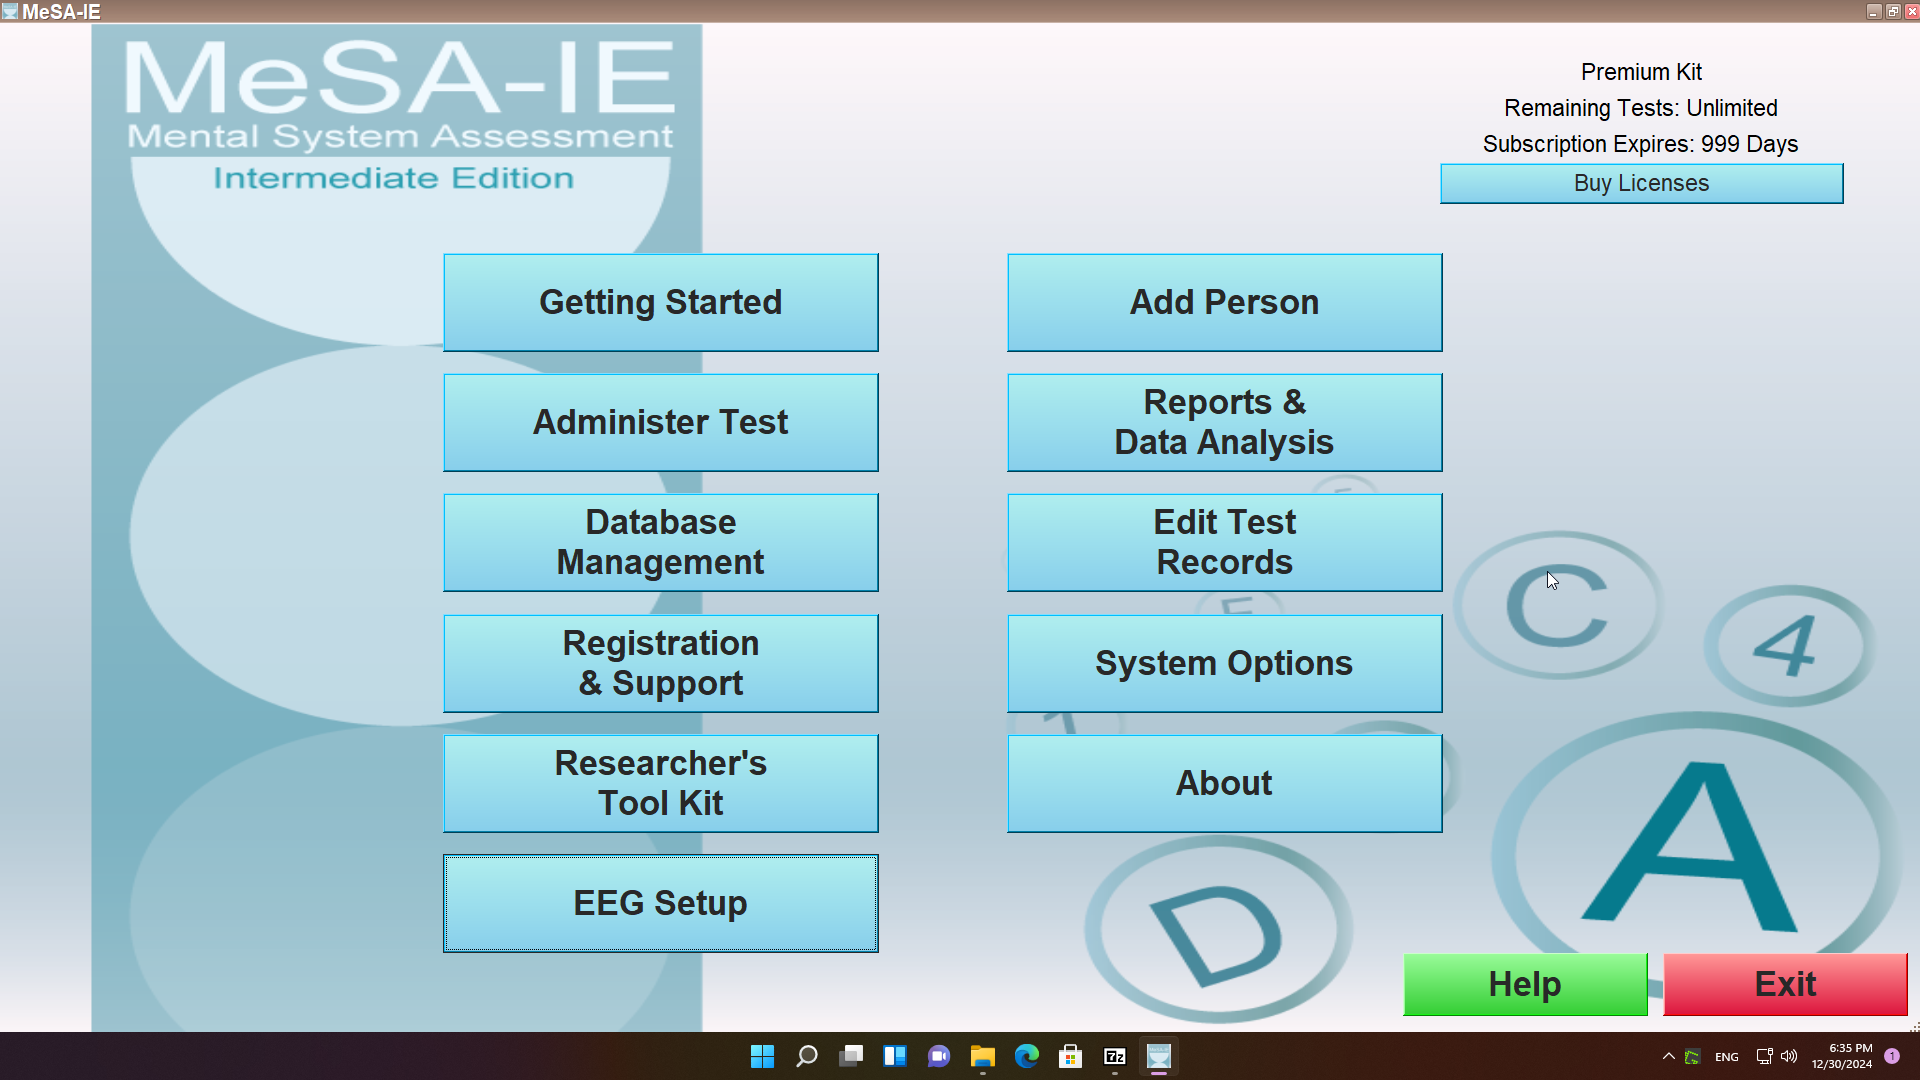Minimize the MeSA-IE window
Screen dimensions: 1920x1080
click(1874, 12)
